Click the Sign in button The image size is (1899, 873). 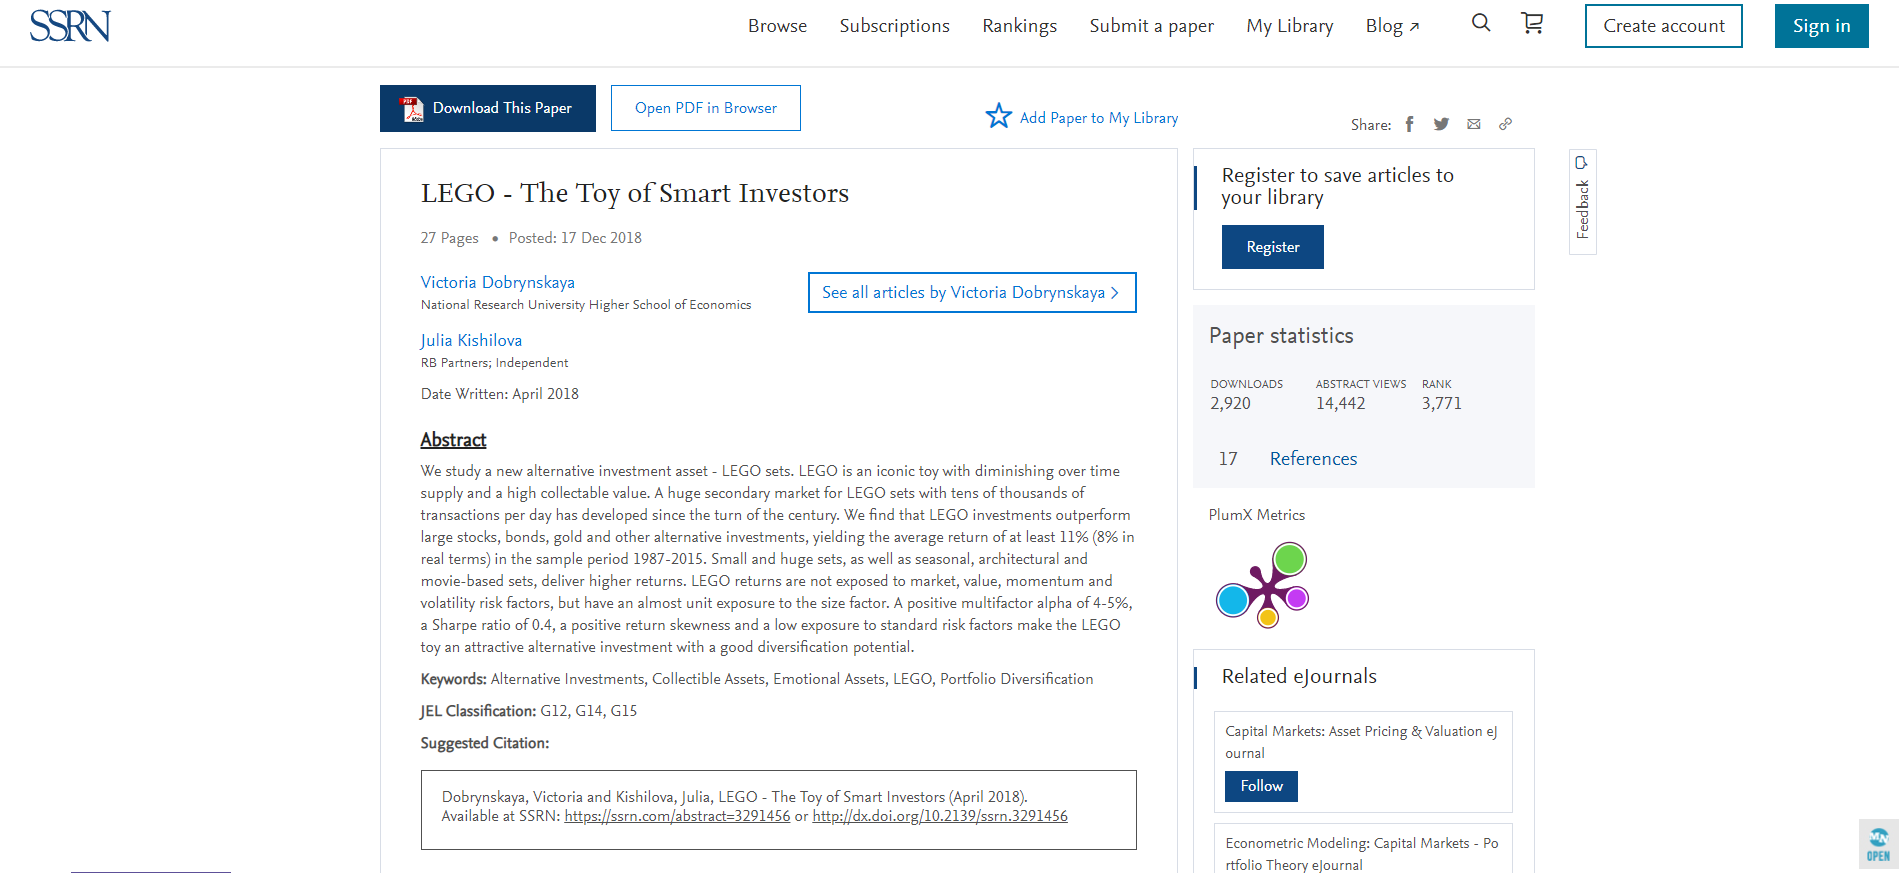[1821, 26]
